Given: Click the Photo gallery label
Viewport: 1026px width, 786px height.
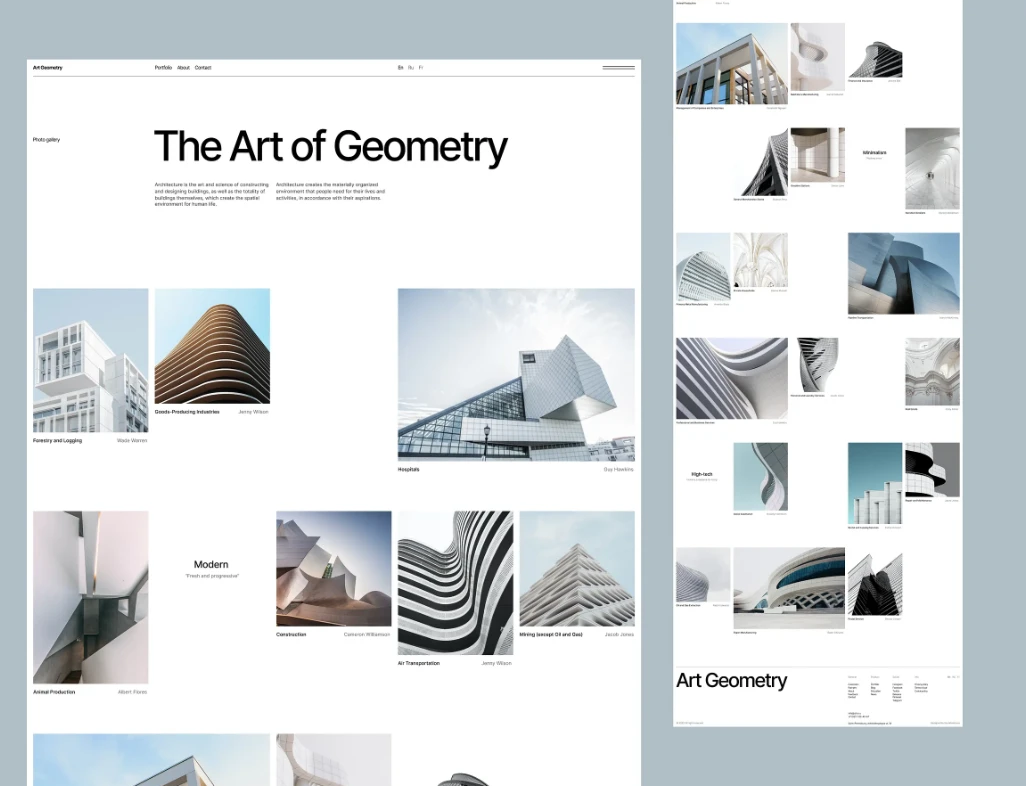Looking at the screenshot, I should click(x=46, y=139).
